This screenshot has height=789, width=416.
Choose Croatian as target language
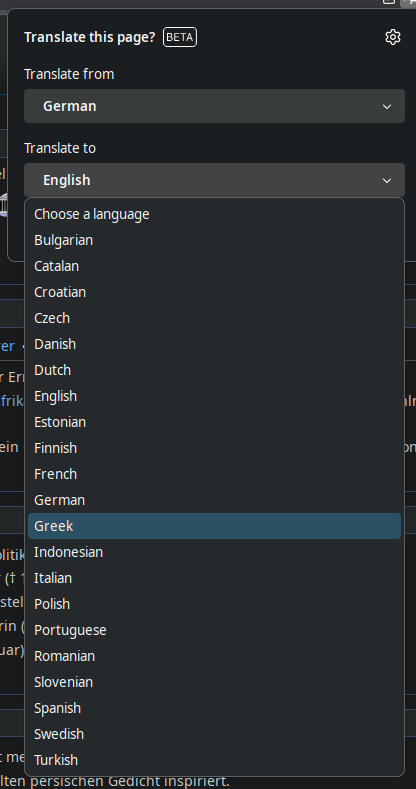click(214, 292)
